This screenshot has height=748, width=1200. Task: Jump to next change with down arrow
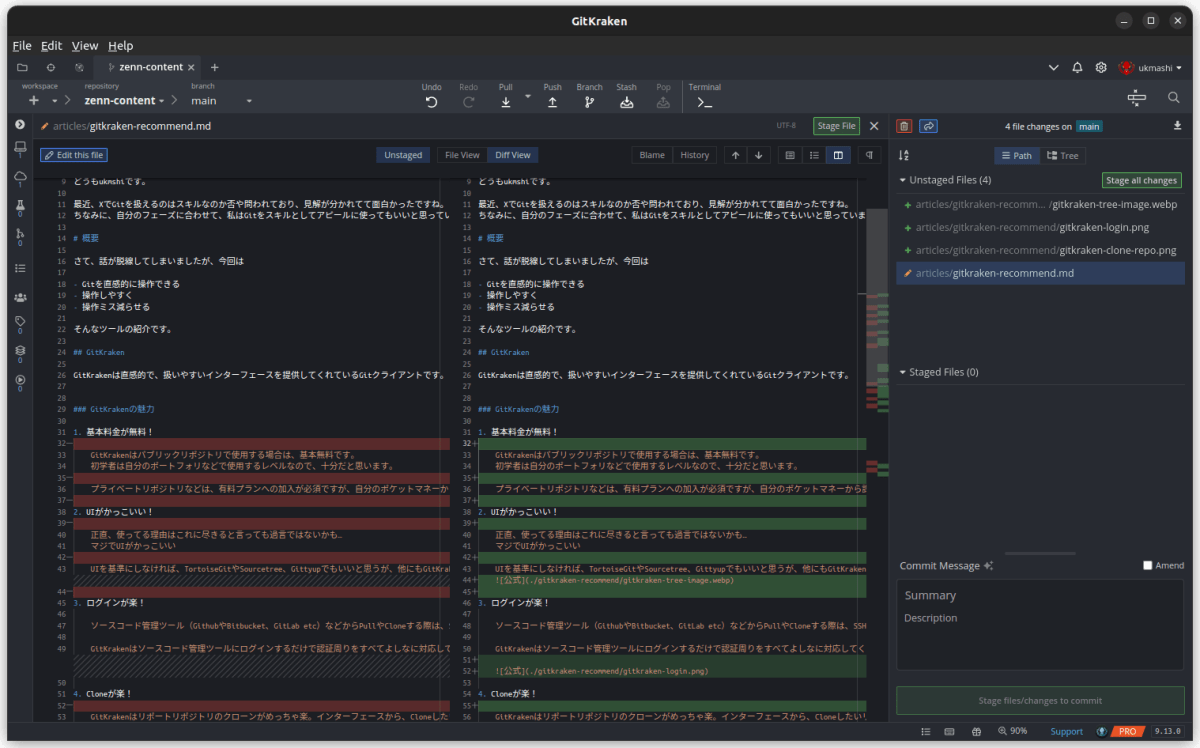759,155
